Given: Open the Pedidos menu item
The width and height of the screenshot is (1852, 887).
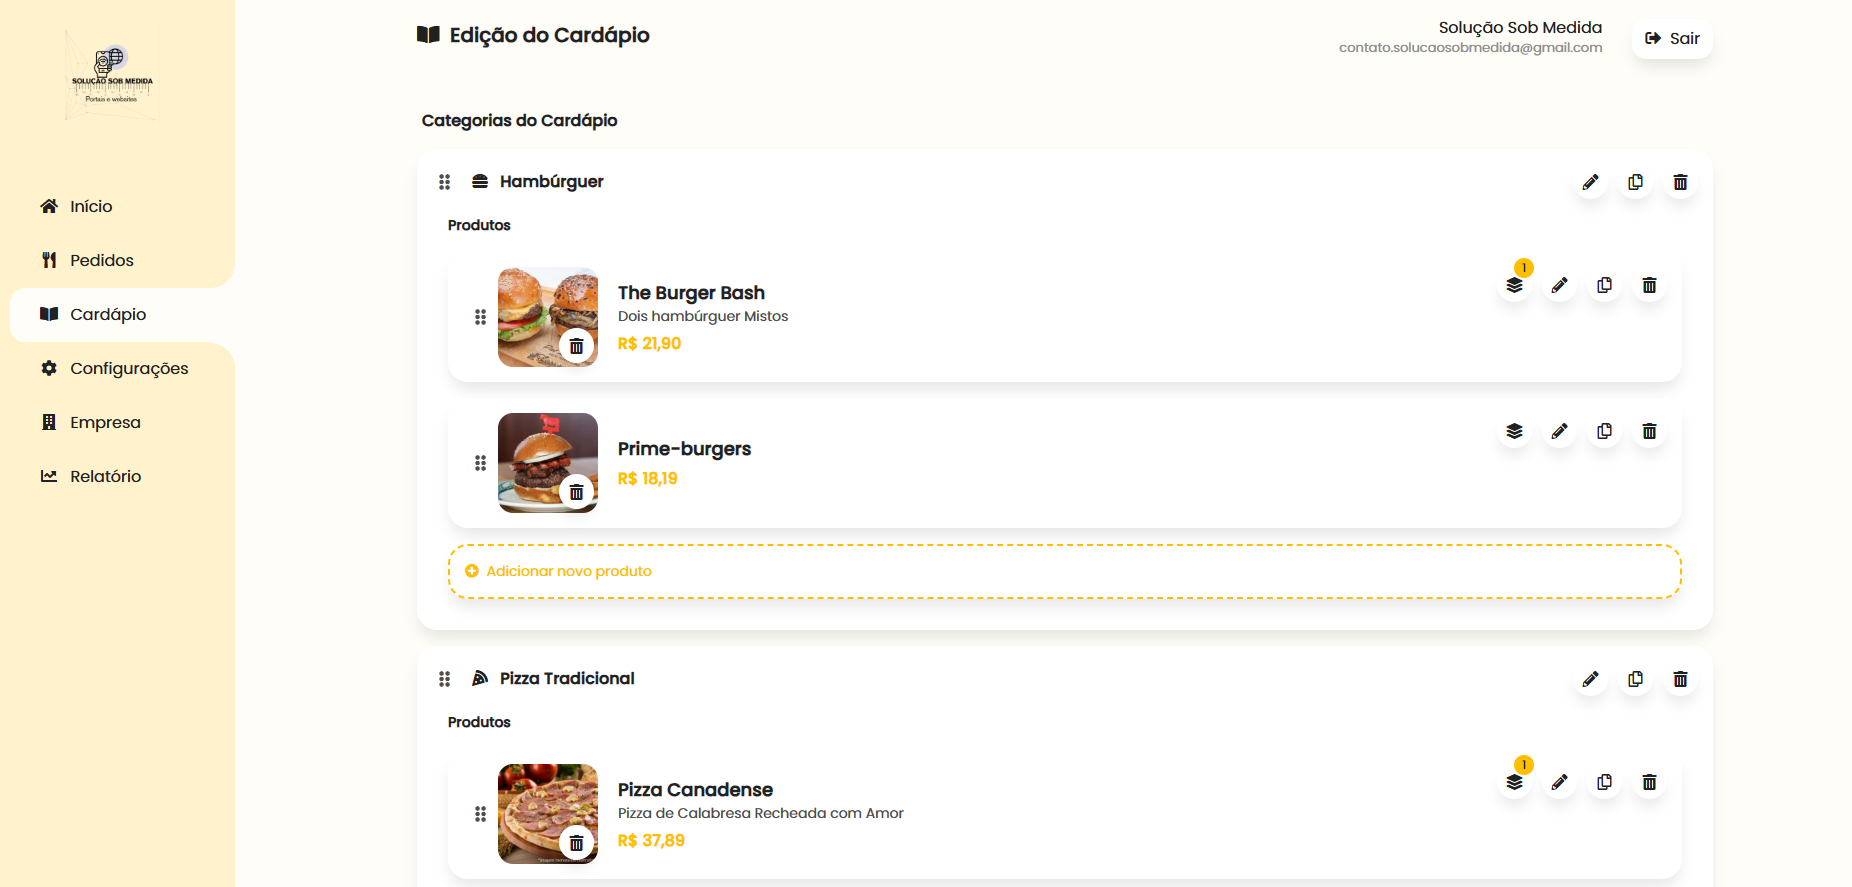Looking at the screenshot, I should click(101, 260).
